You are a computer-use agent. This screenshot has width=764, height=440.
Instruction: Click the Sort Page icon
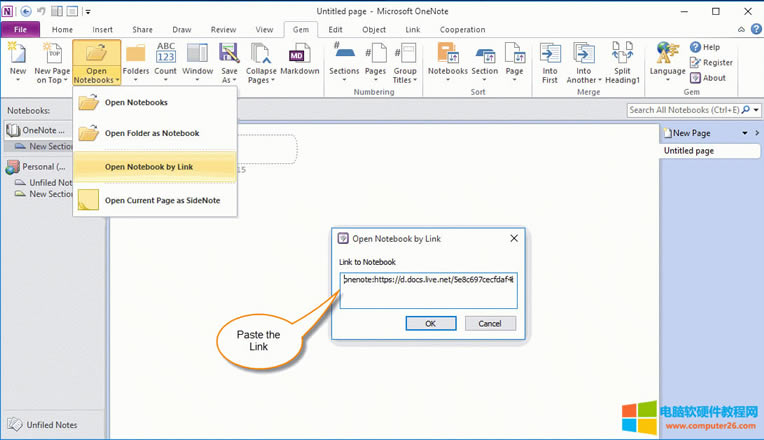point(515,53)
